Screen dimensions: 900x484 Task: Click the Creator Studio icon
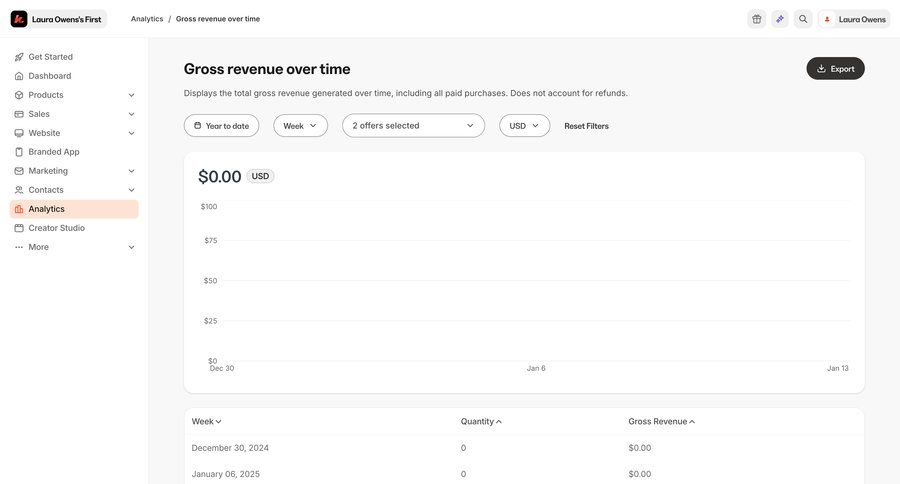tap(19, 228)
